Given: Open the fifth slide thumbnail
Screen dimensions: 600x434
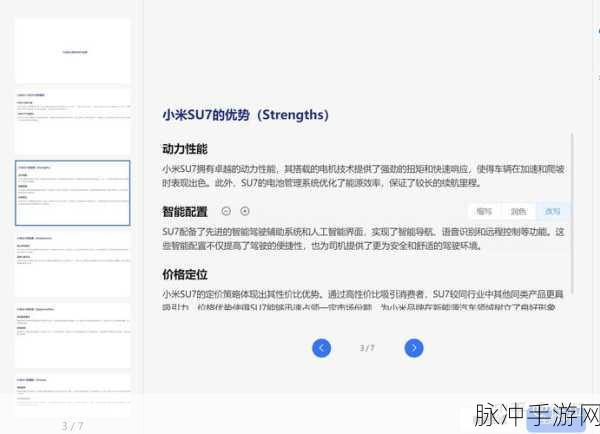Looking at the screenshot, I should click(x=73, y=335).
